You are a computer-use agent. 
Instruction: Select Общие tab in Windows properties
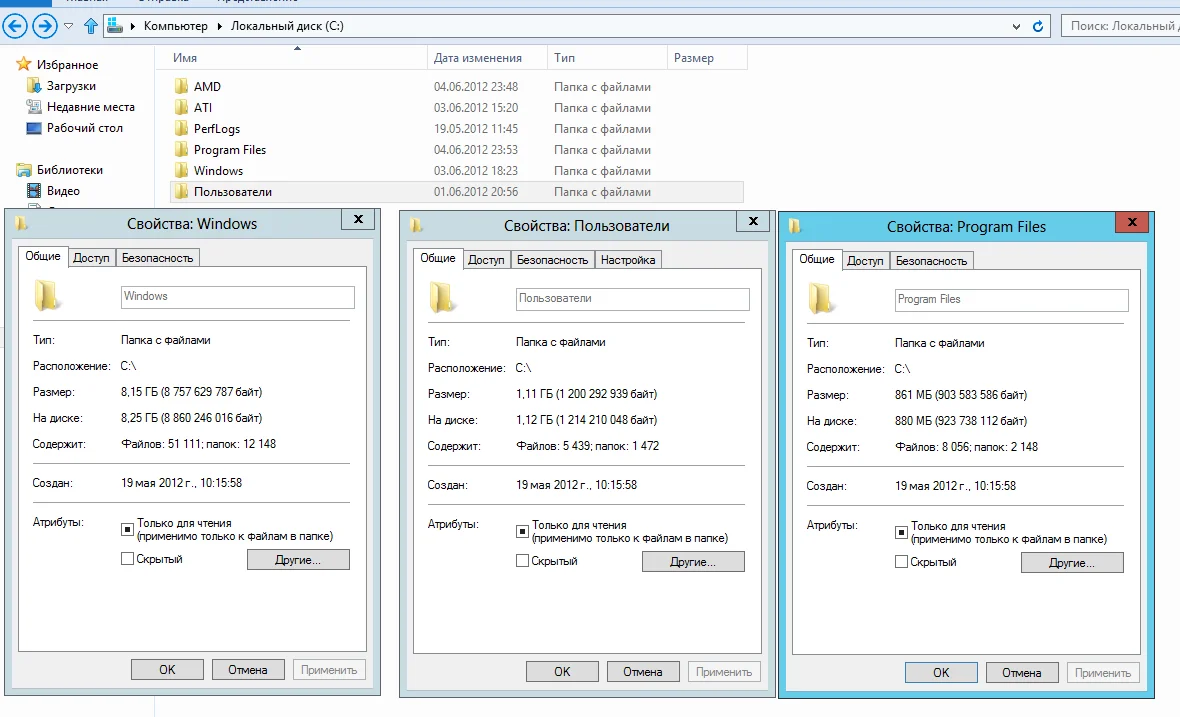click(x=43, y=256)
